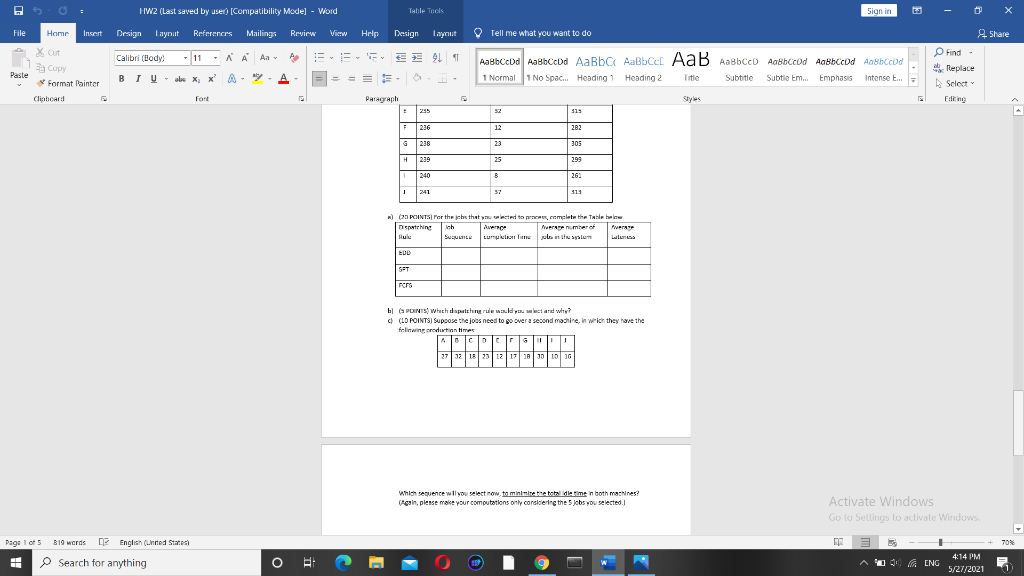The height and width of the screenshot is (576, 1024).
Task: Click the Share button
Action: click(x=993, y=33)
